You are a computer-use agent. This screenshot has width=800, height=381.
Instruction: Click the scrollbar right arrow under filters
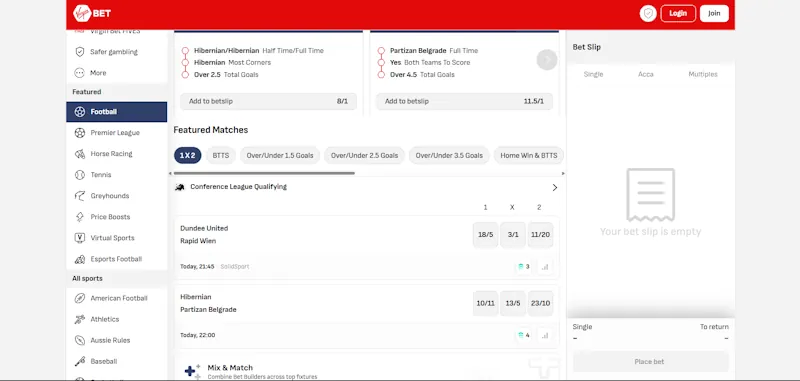point(563,173)
